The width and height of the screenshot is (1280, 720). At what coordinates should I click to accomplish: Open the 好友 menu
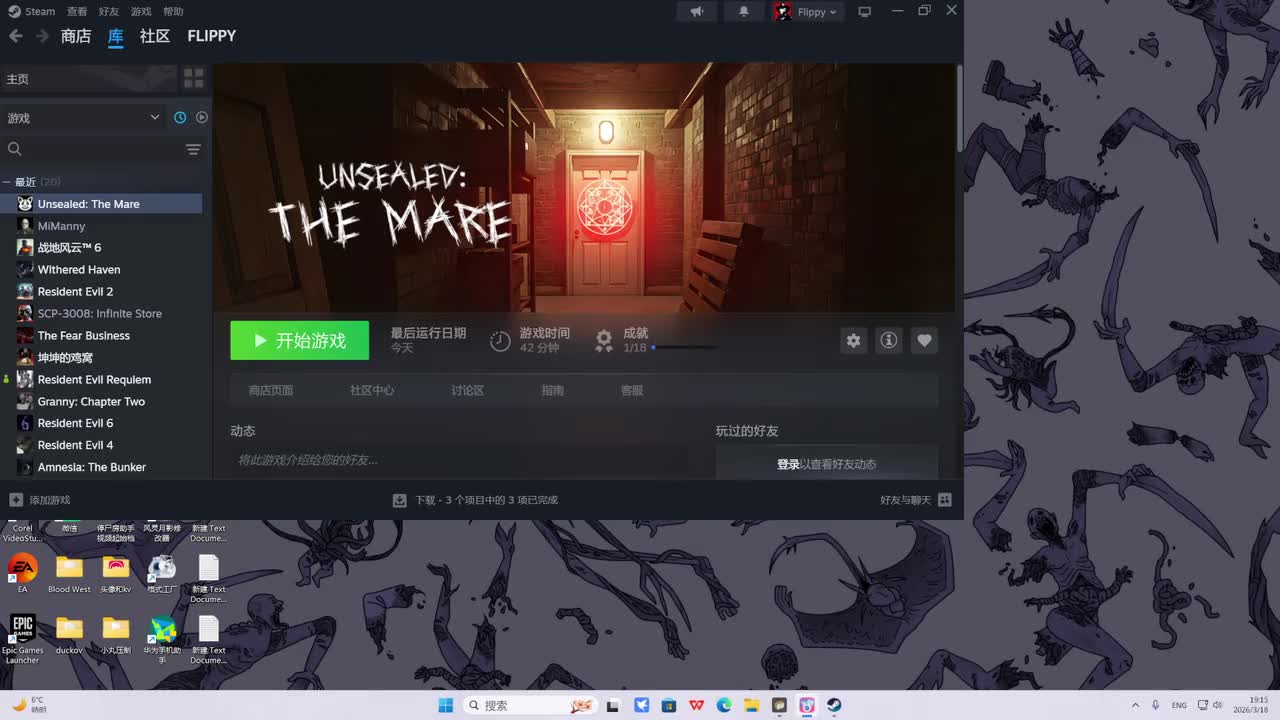pyautogui.click(x=109, y=12)
